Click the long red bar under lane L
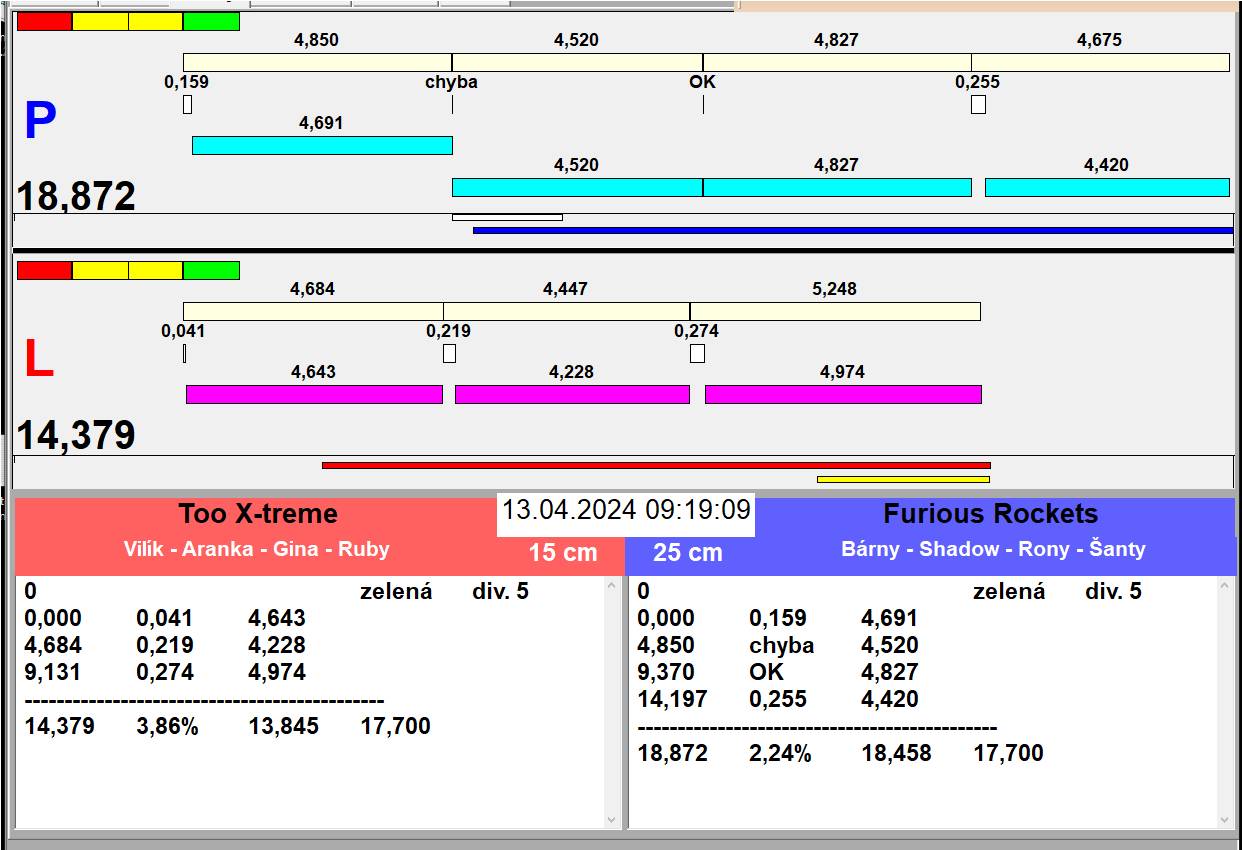The width and height of the screenshot is (1242, 850). pyautogui.click(x=656, y=465)
